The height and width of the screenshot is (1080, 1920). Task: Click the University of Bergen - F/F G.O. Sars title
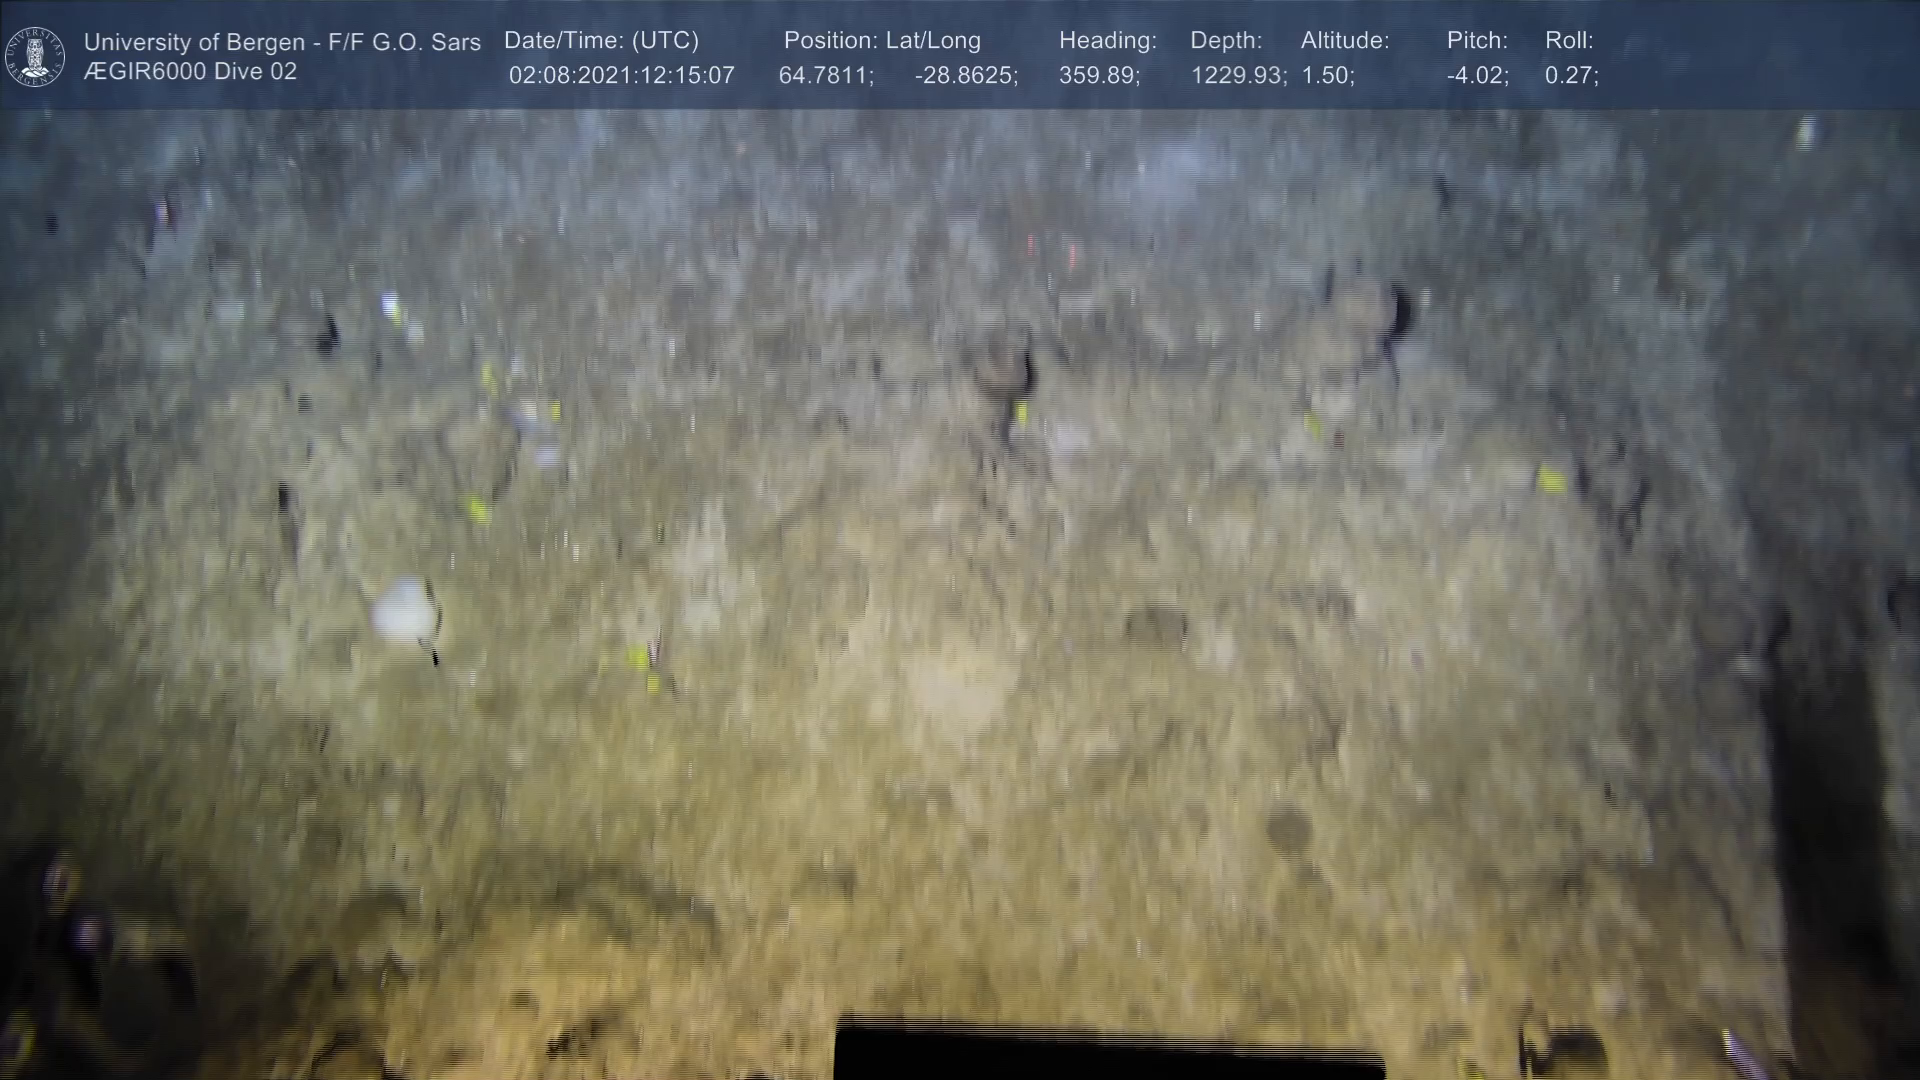(x=282, y=42)
